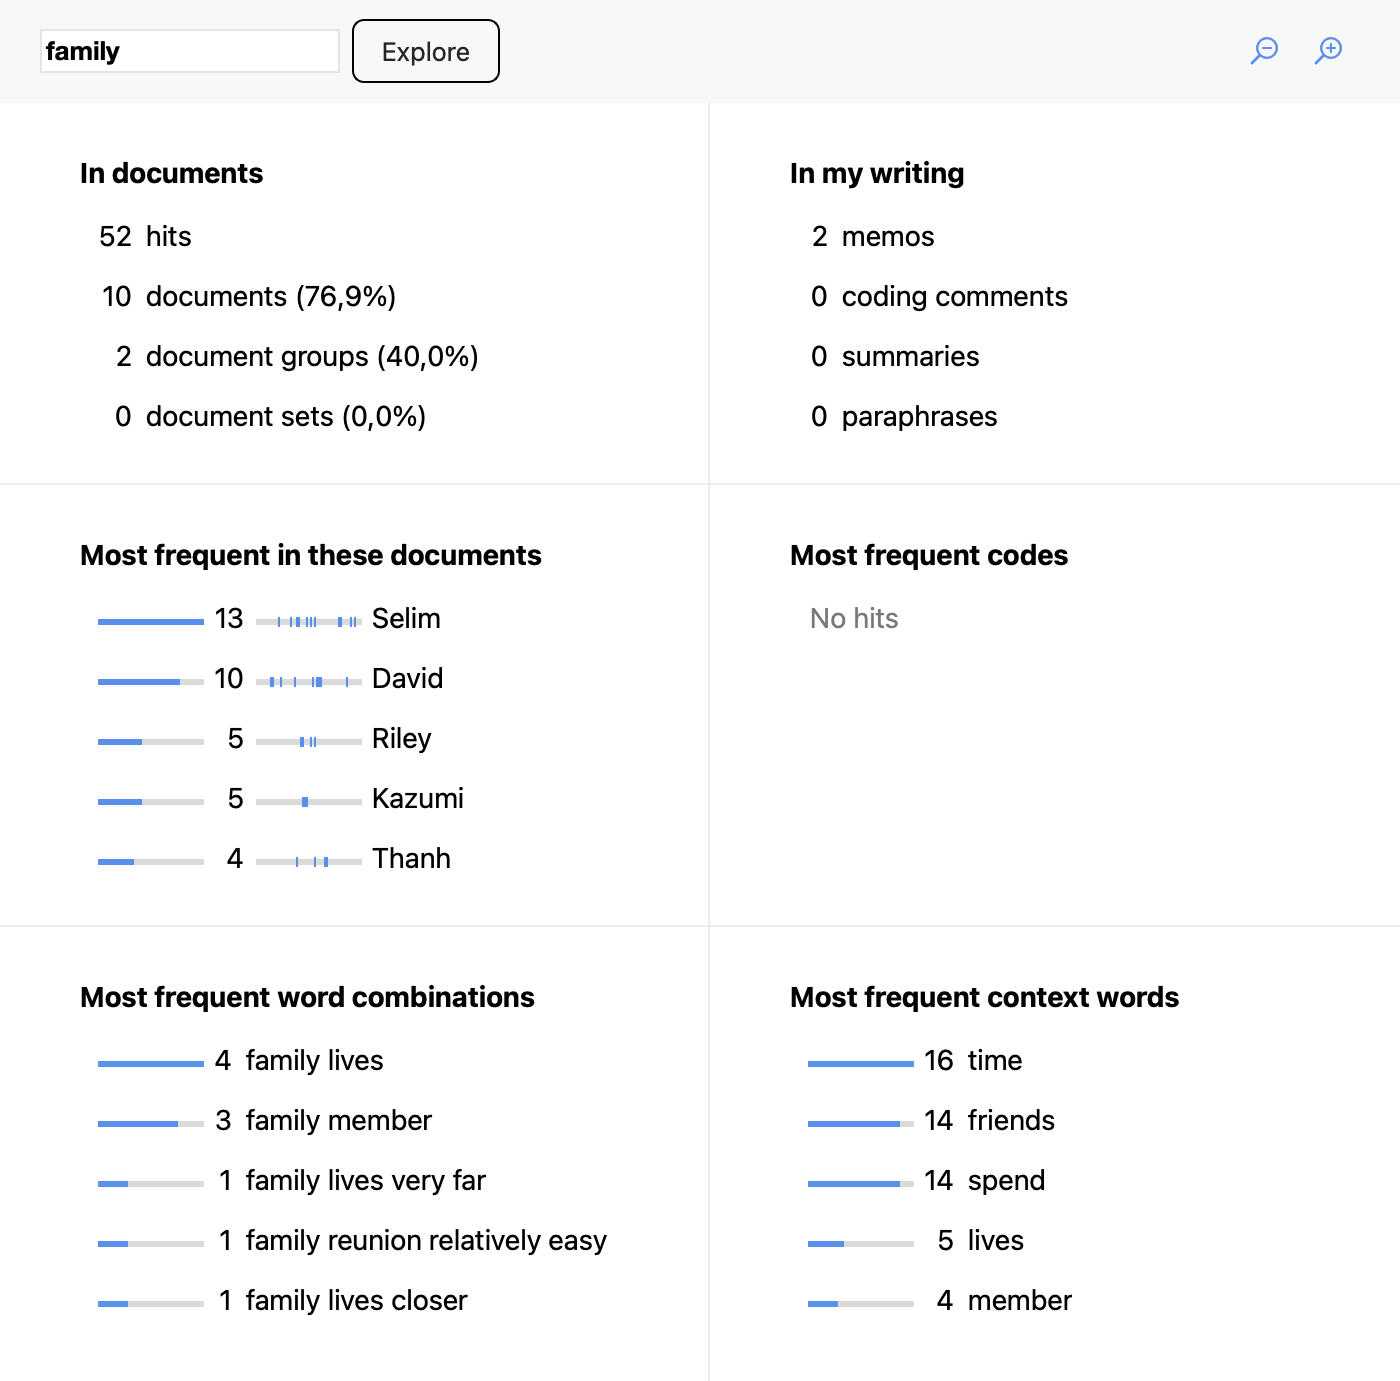Open the '2 memos' entry

coord(872,236)
